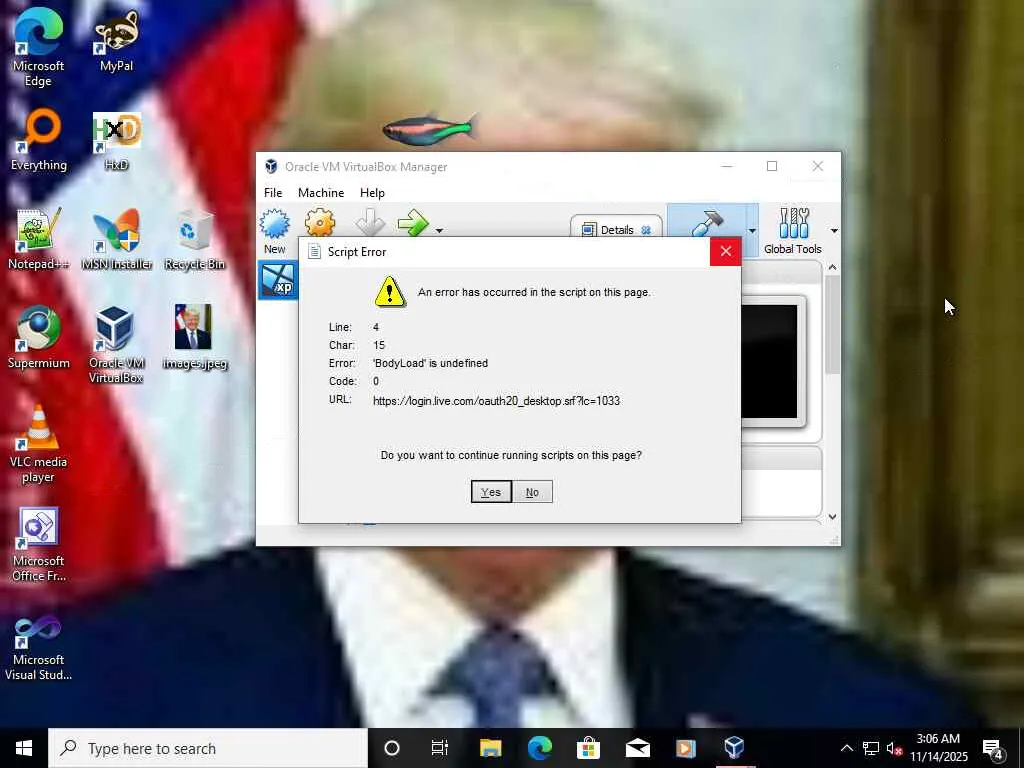1024x768 pixels.
Task: Open File Explorer from the taskbar
Action: click(490, 748)
